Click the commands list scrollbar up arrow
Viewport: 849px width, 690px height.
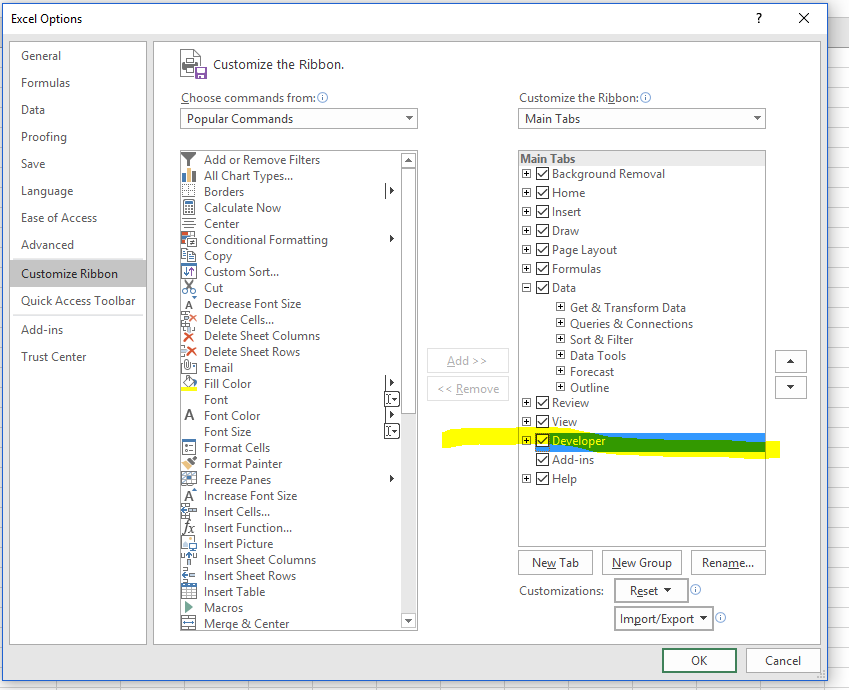408,160
